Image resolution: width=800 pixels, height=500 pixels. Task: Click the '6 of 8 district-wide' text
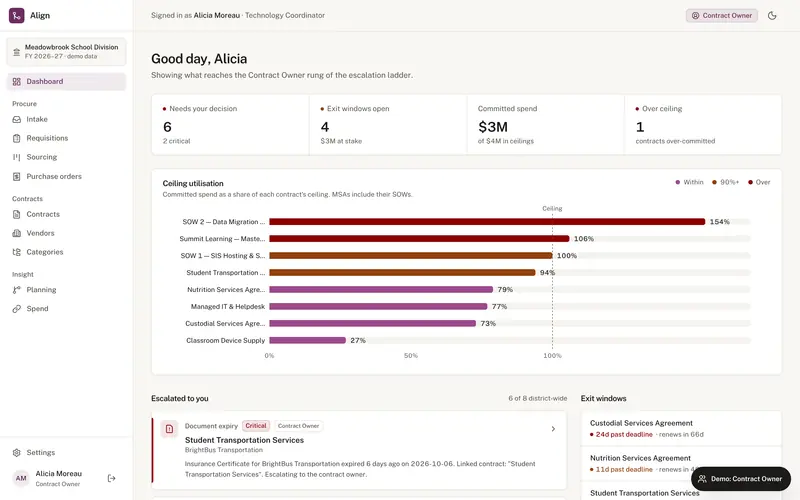537,398
